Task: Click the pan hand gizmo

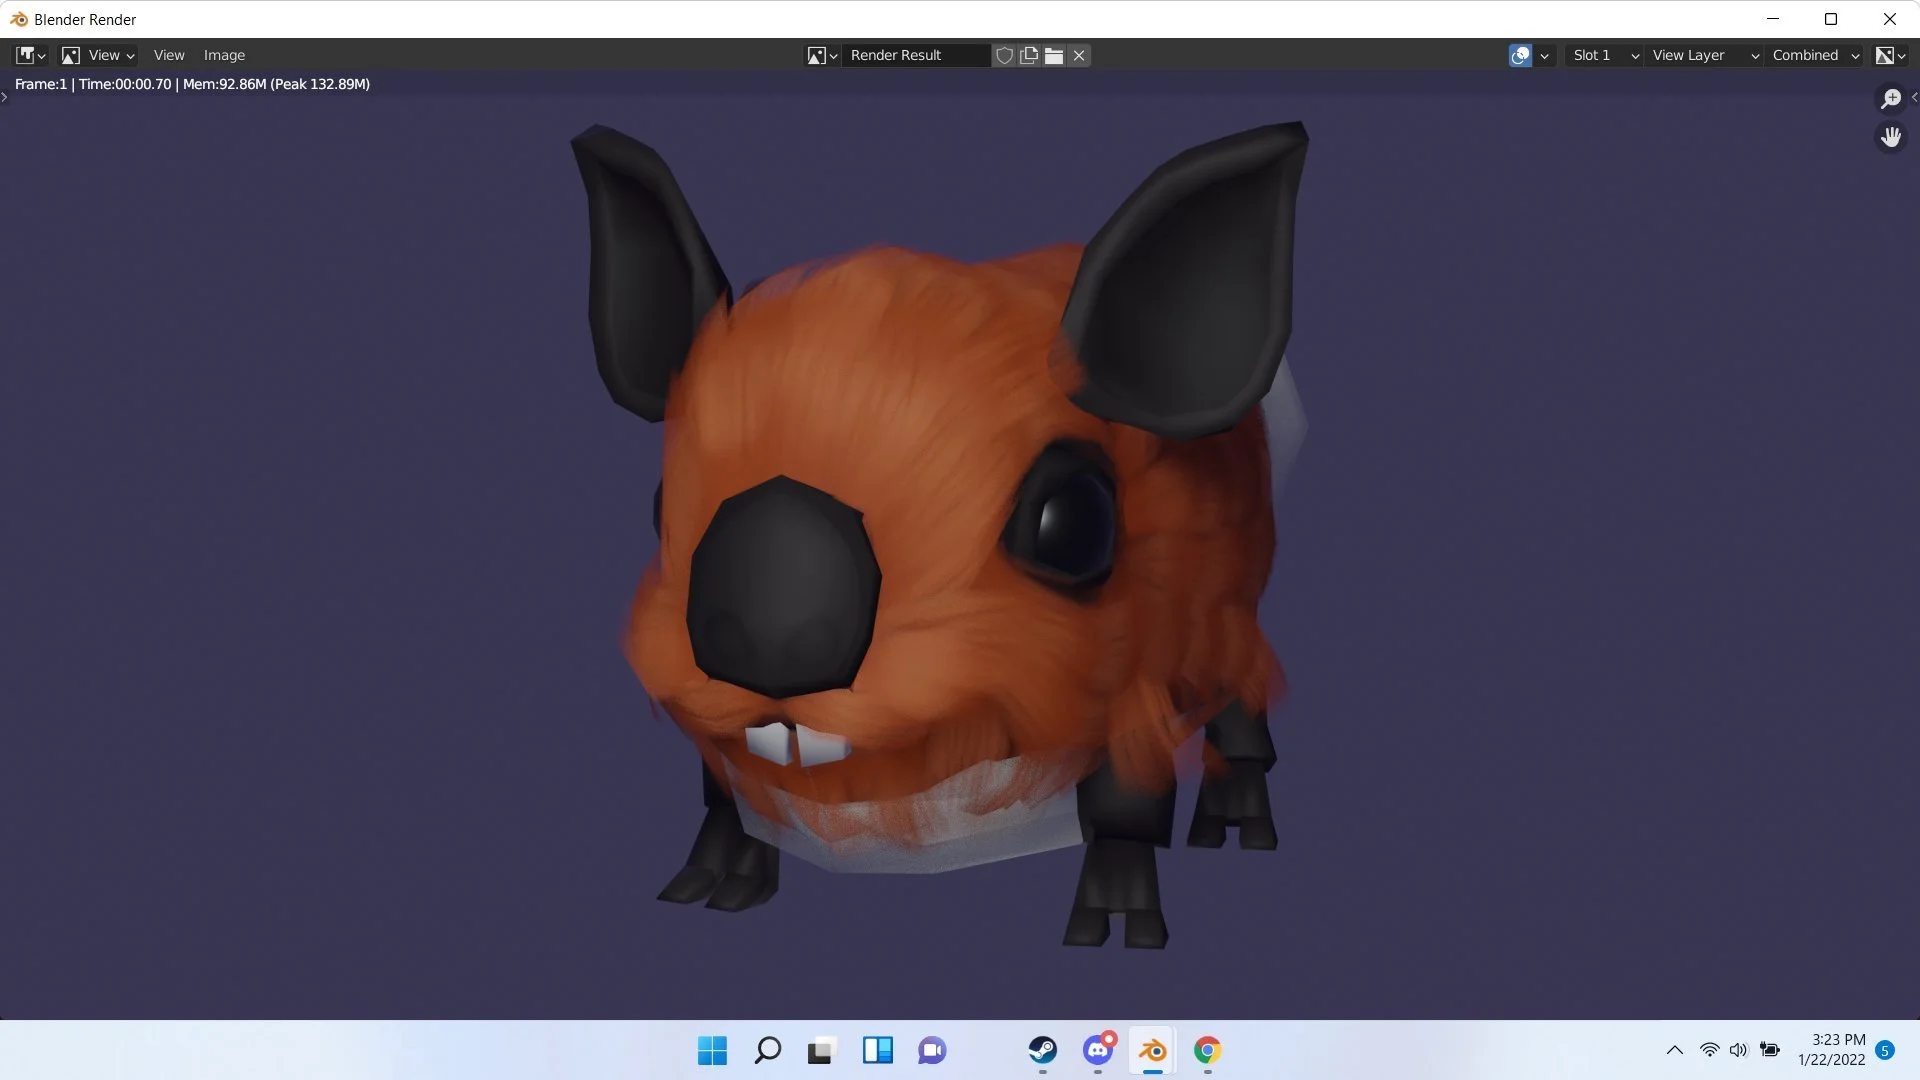Action: [x=1890, y=137]
